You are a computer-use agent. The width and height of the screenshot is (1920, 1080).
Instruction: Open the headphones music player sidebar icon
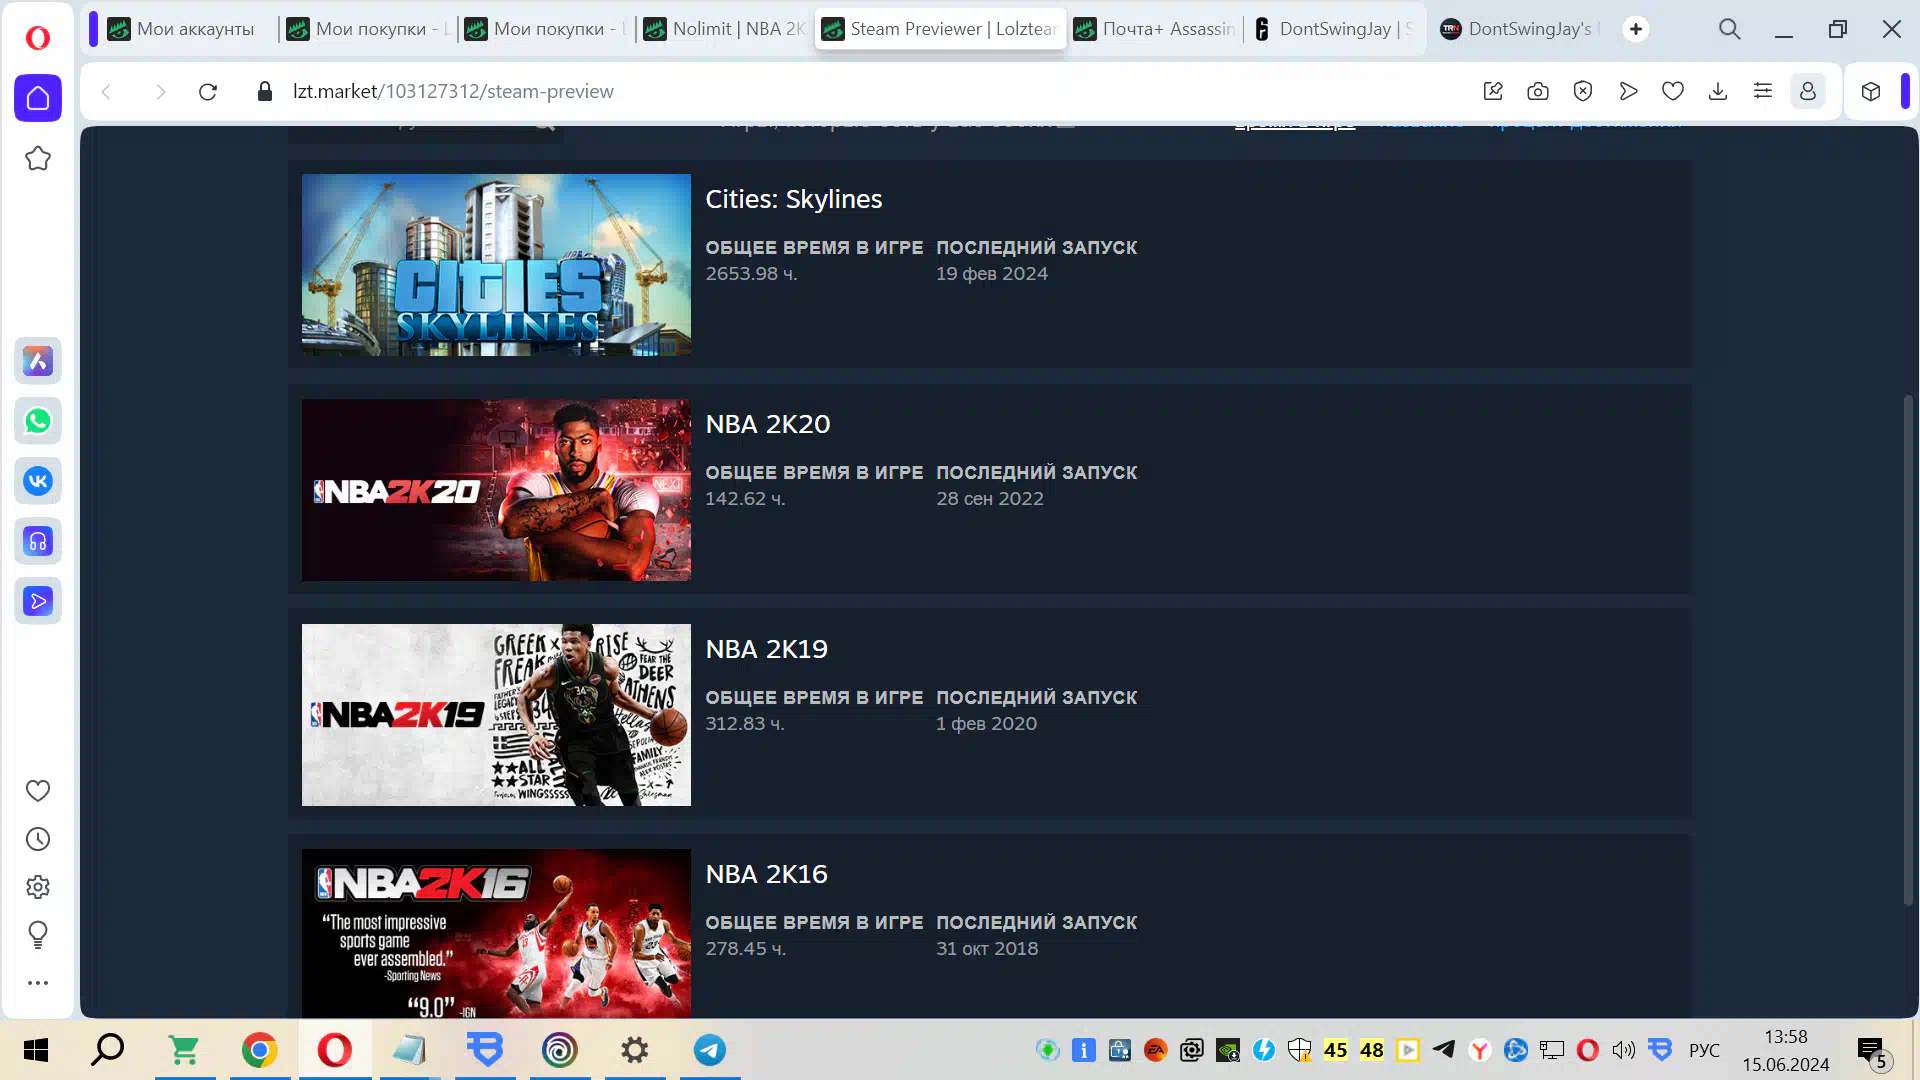coord(38,541)
